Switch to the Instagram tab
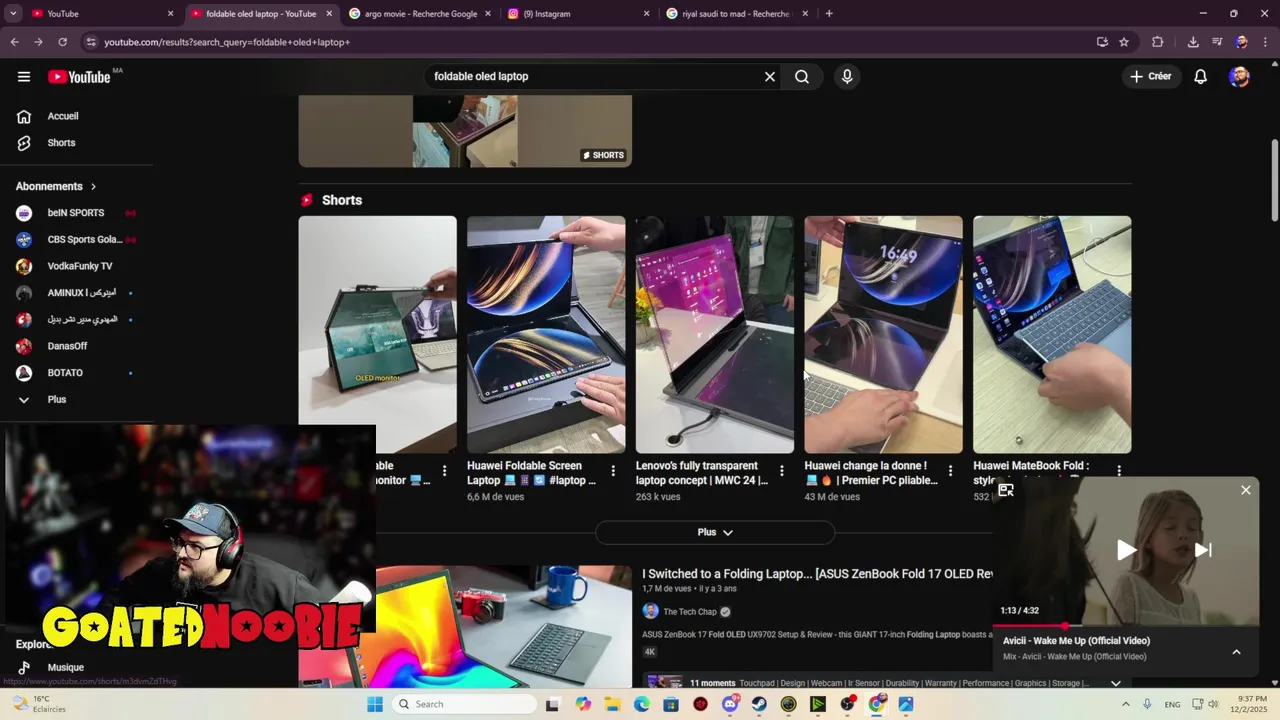The image size is (1280, 720). (x=578, y=14)
